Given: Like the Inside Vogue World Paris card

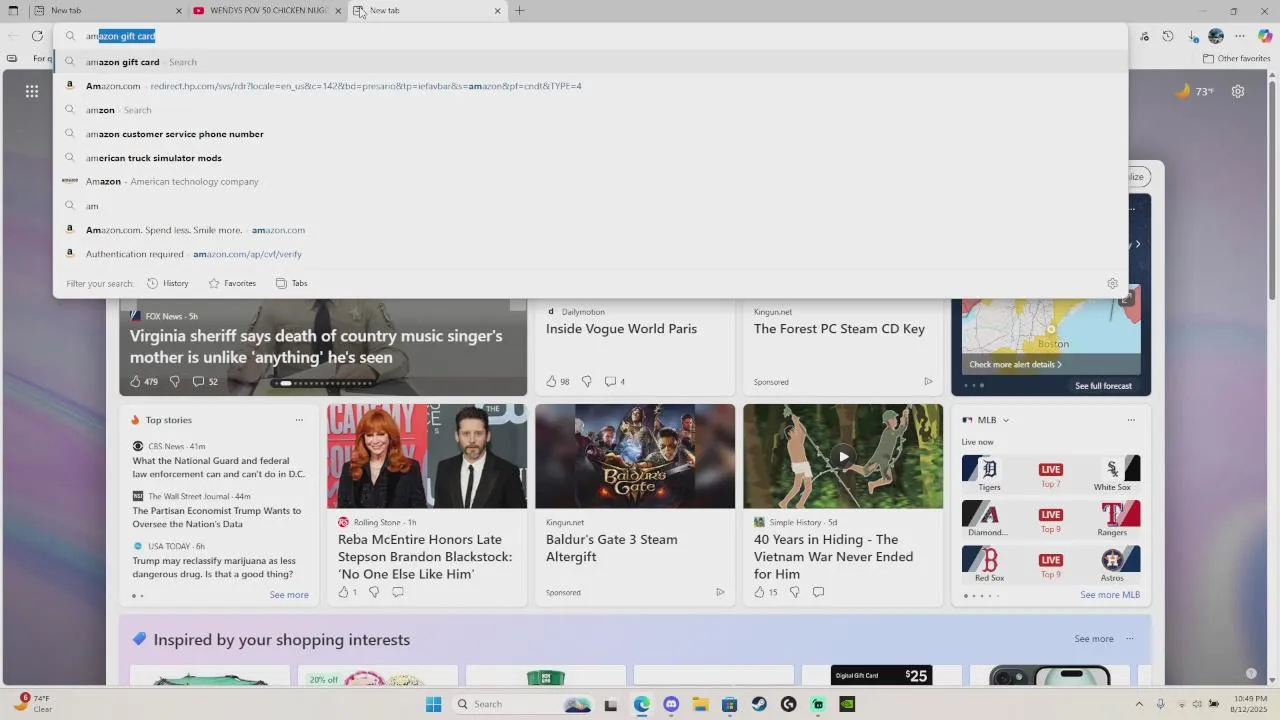Looking at the screenshot, I should 551,381.
